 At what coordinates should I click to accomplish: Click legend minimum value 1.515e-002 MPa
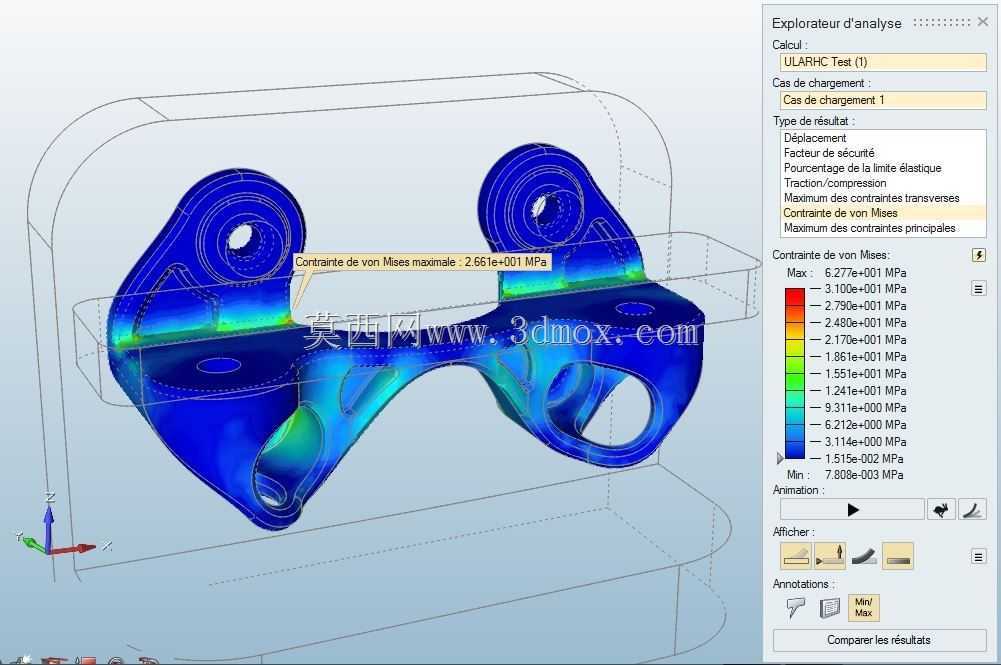tap(864, 459)
